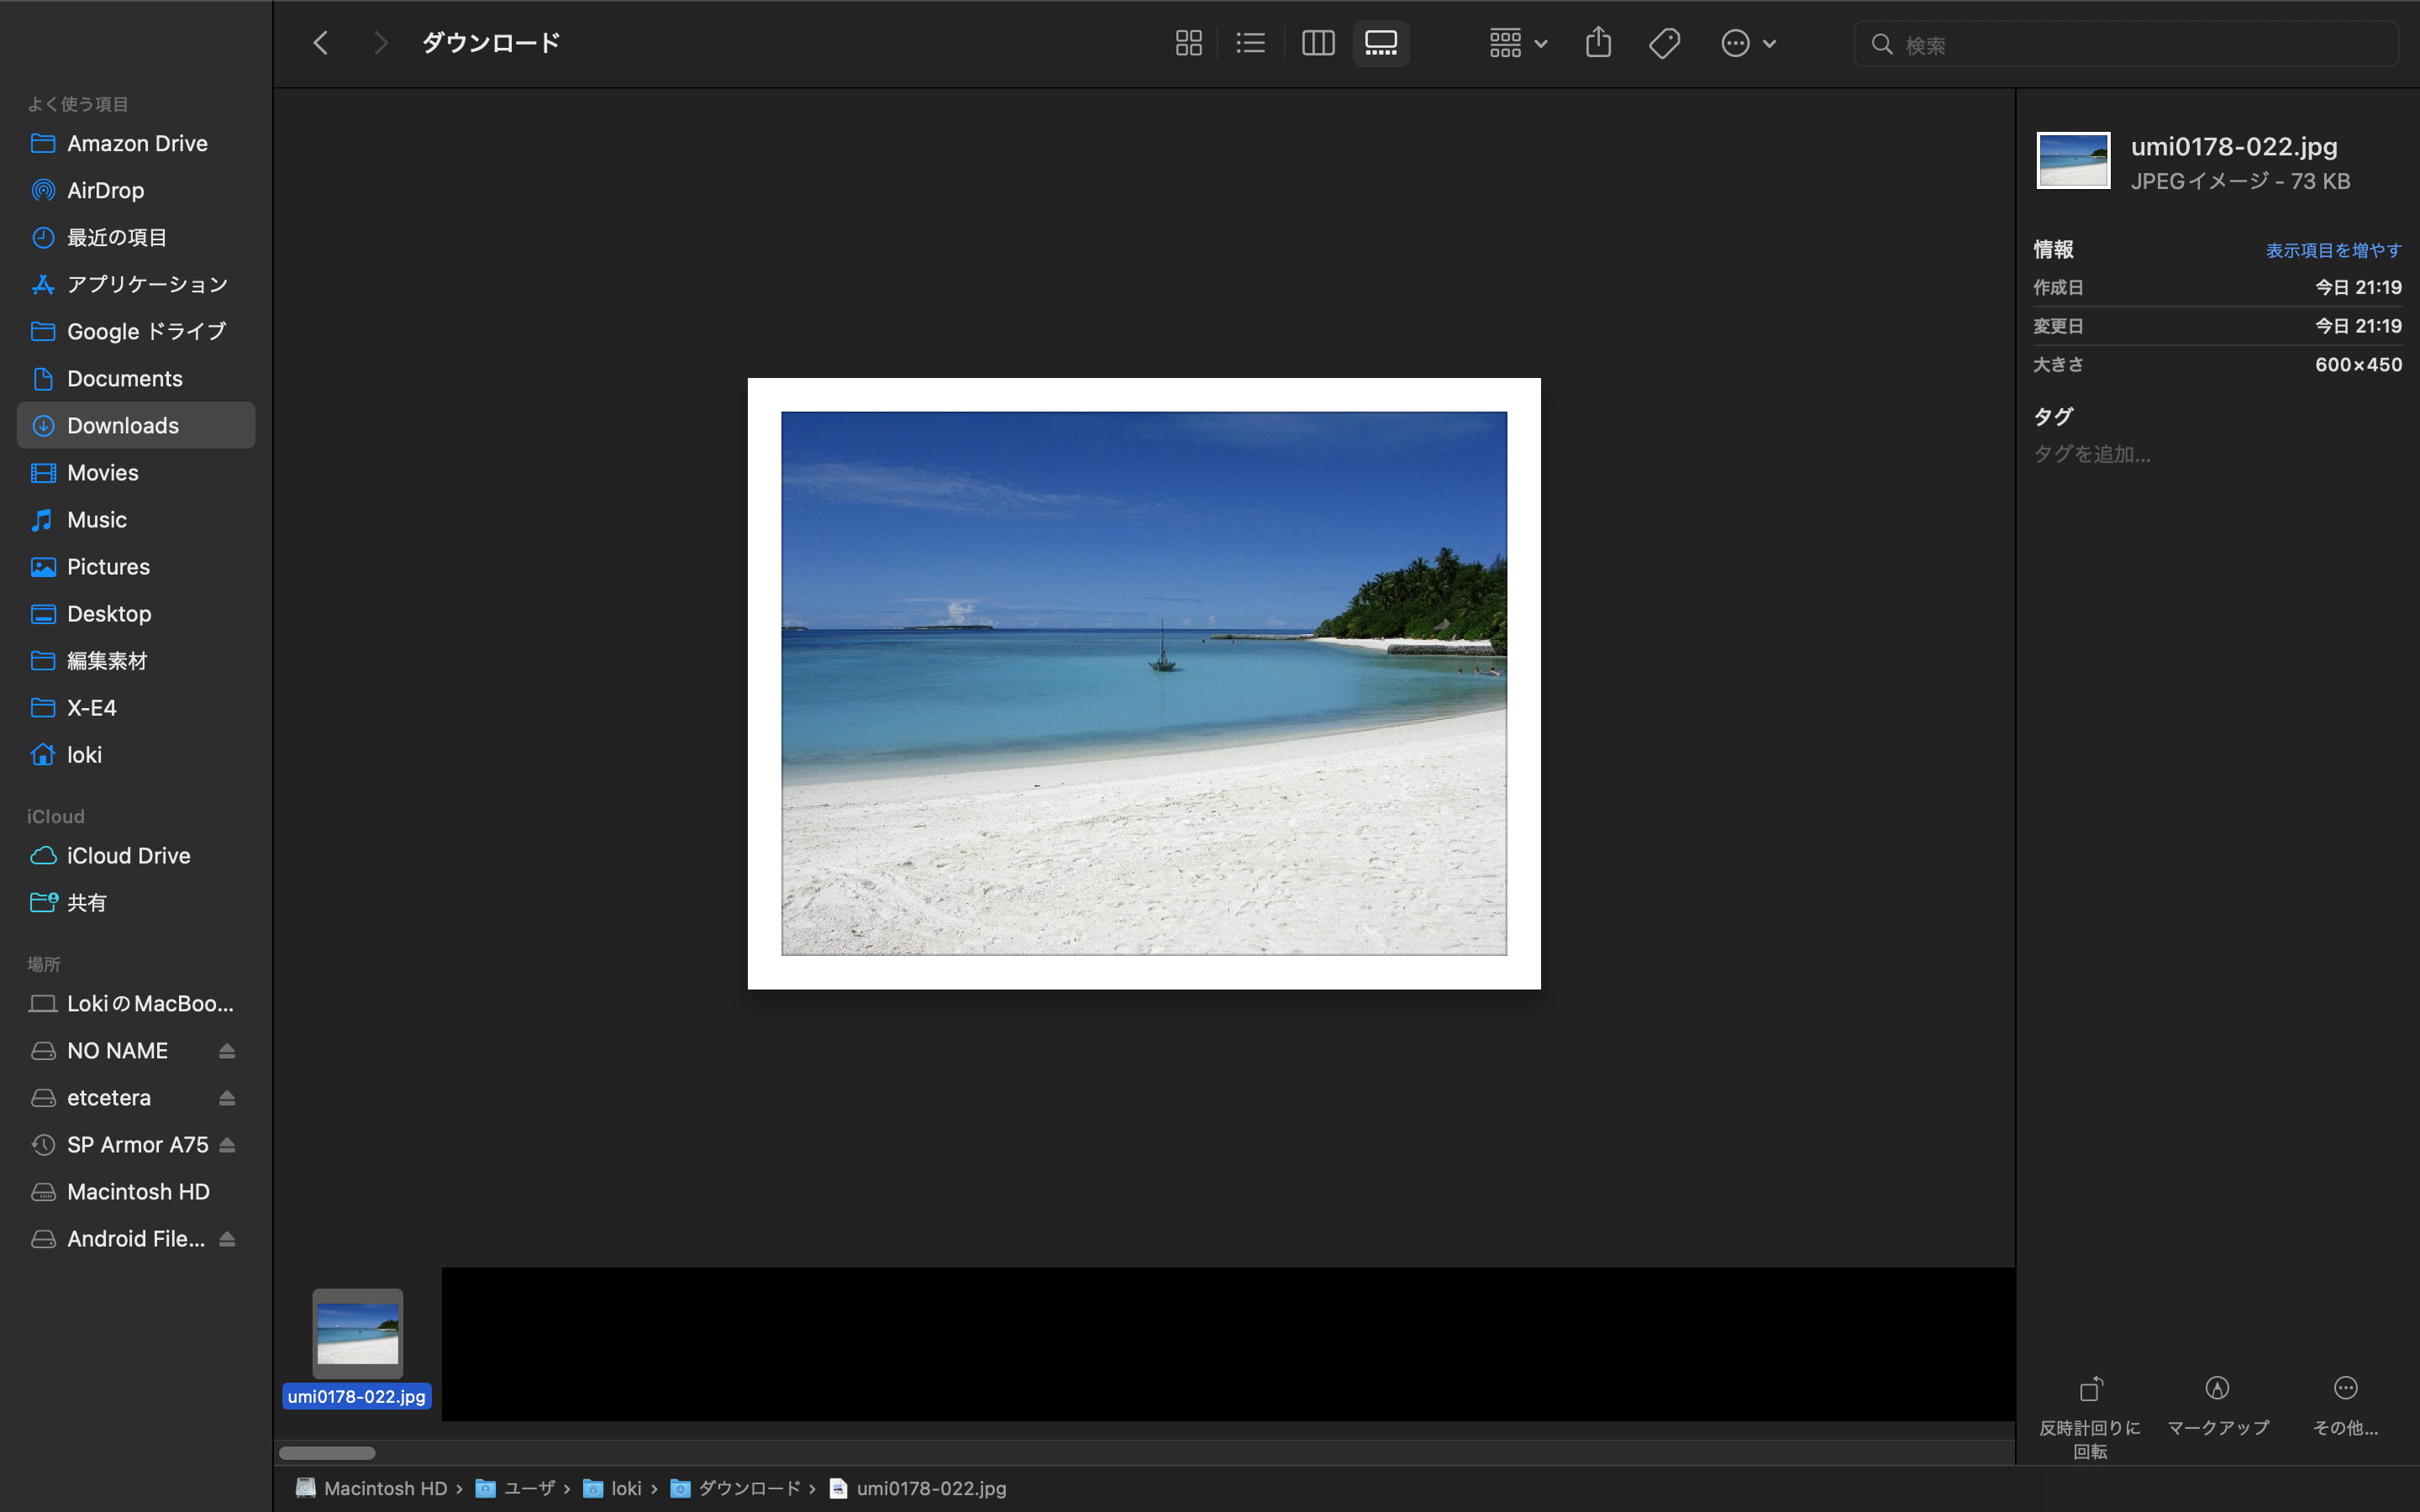Viewport: 2420px width, 1512px height.
Task: Eject the SP Armor A75 drive
Action: coord(227,1145)
